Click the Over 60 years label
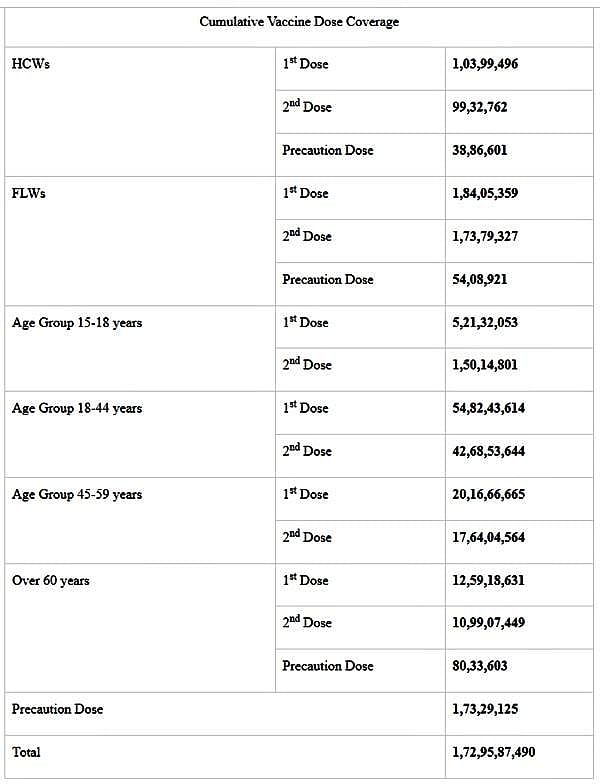 [x=51, y=580]
